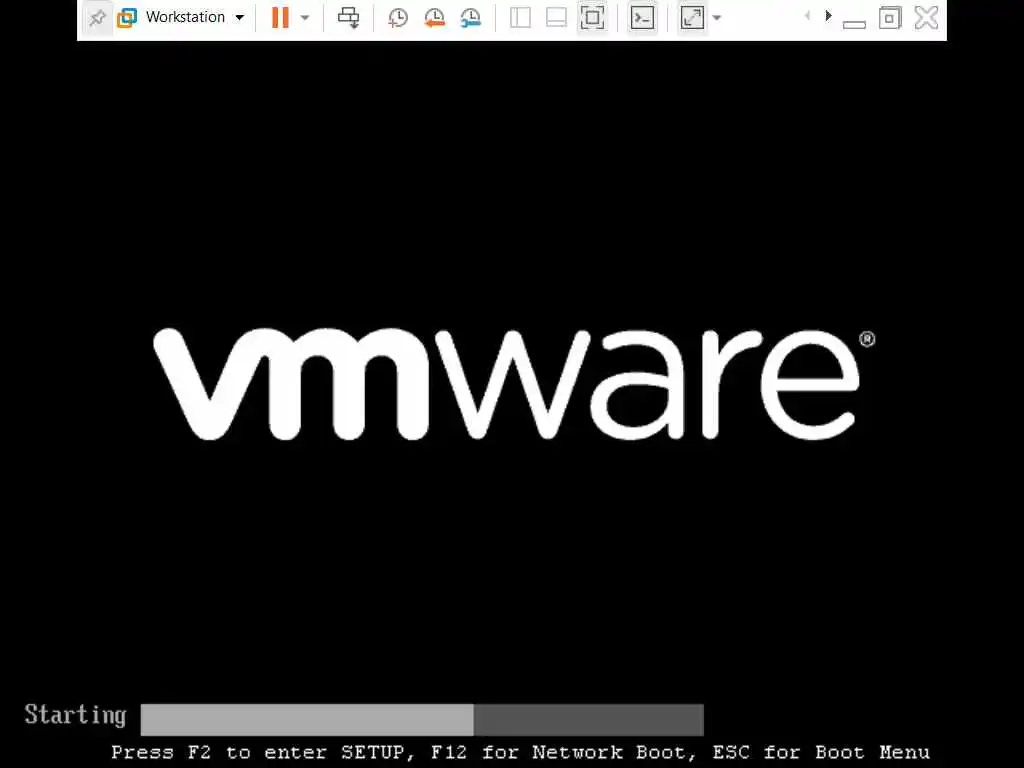Go to the next virtual machine arrow

point(828,16)
